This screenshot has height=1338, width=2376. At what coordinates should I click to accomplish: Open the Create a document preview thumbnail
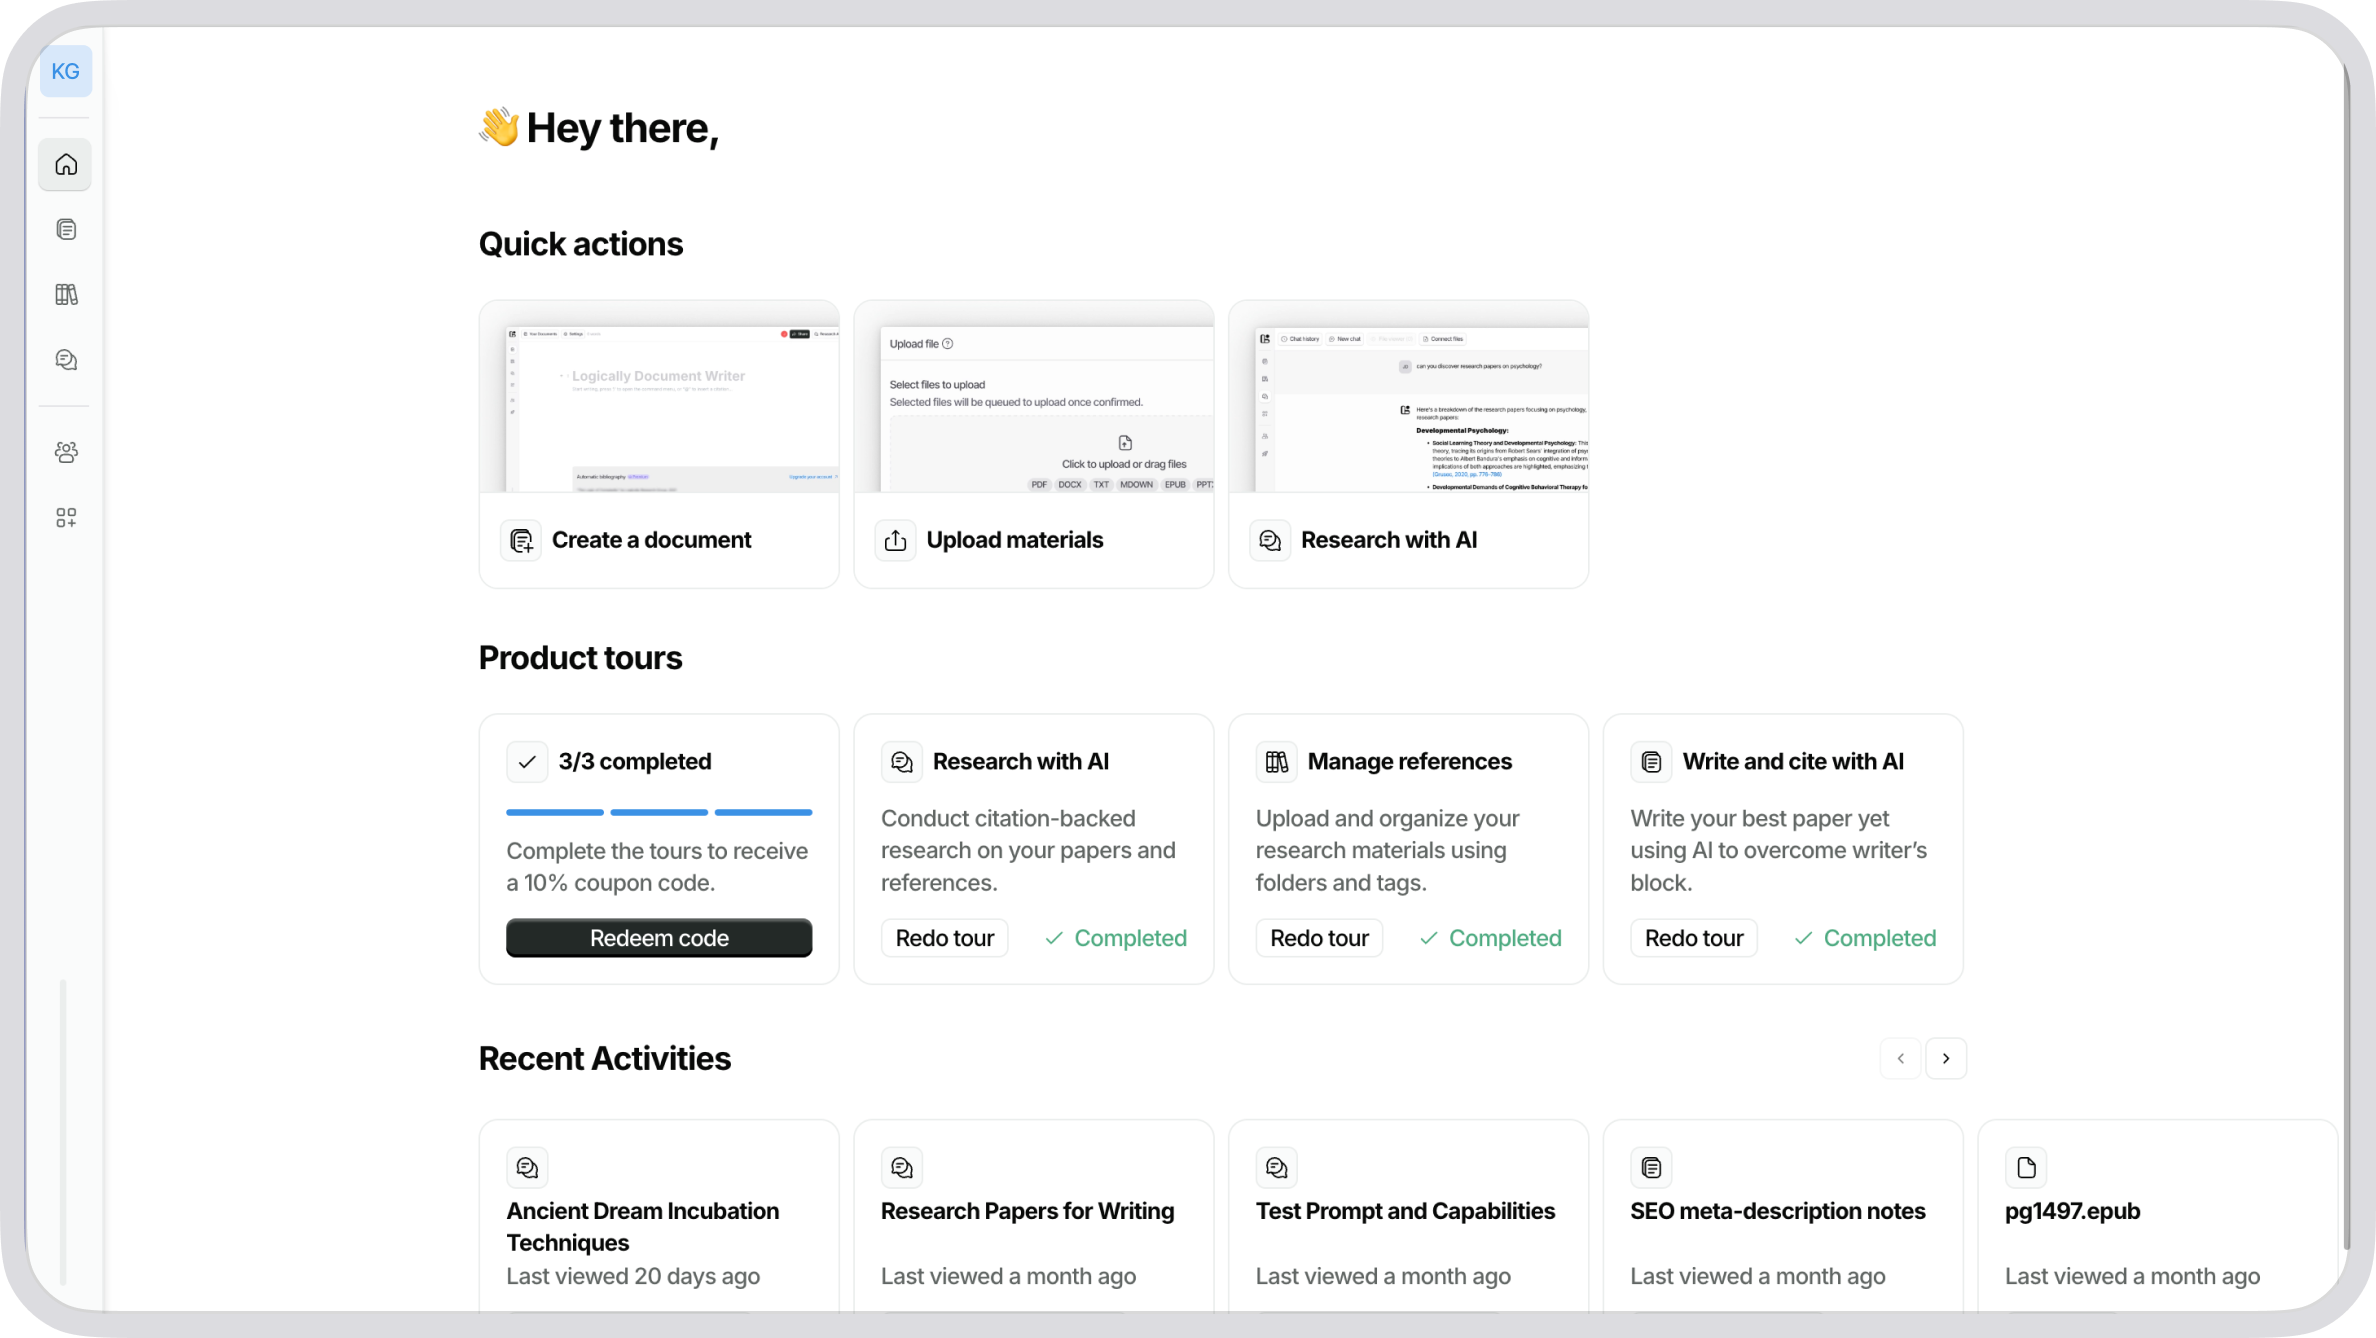click(659, 397)
